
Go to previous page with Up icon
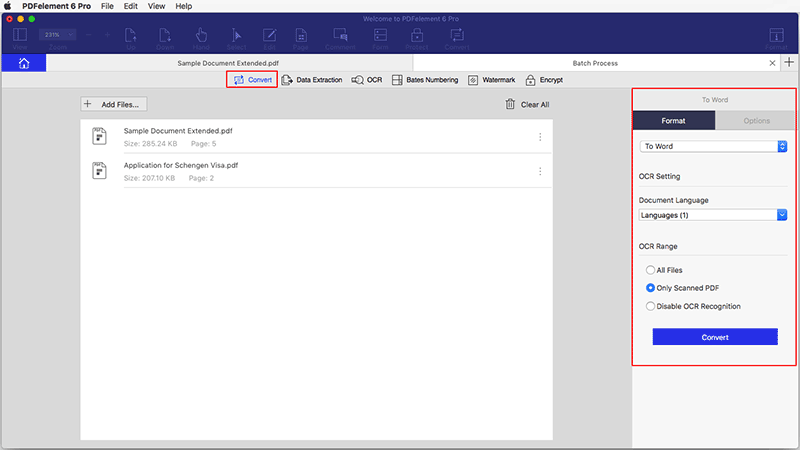click(x=131, y=38)
